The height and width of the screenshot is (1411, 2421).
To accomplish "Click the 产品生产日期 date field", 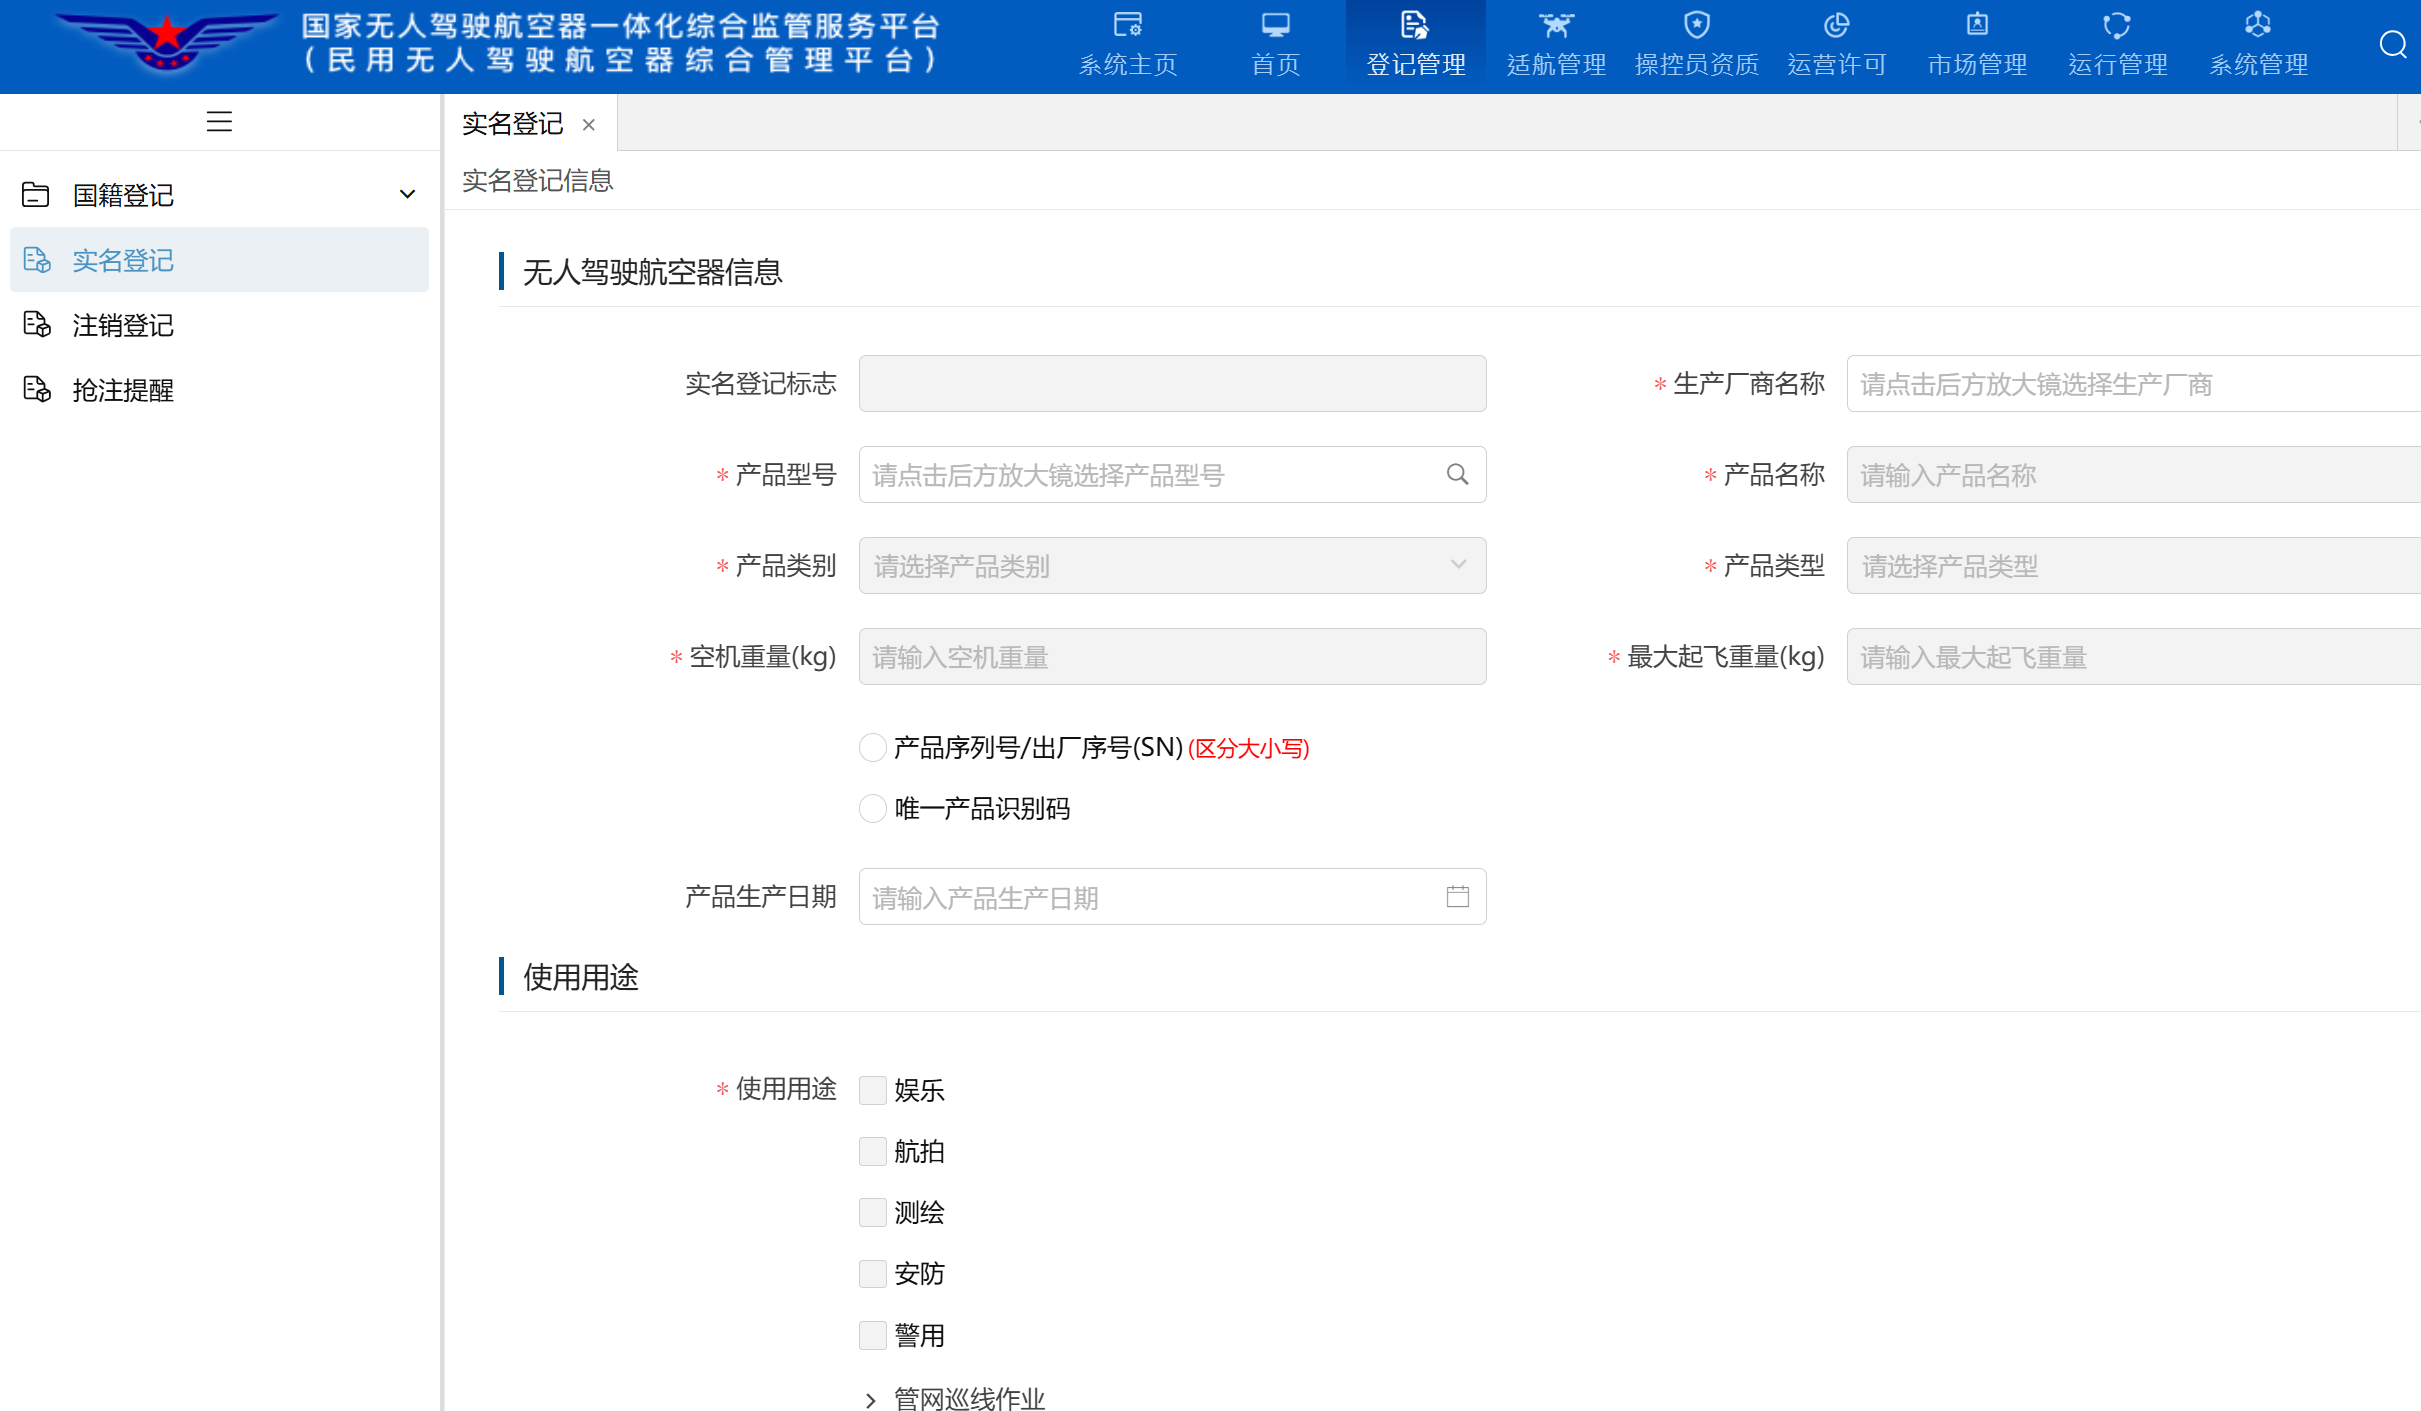I will (x=1172, y=896).
